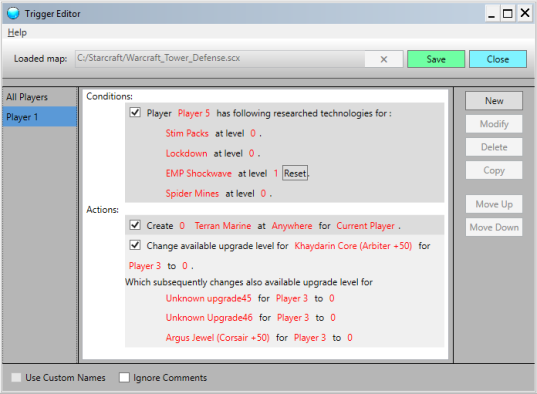Enable Ignore Comments checkbox

(124, 377)
